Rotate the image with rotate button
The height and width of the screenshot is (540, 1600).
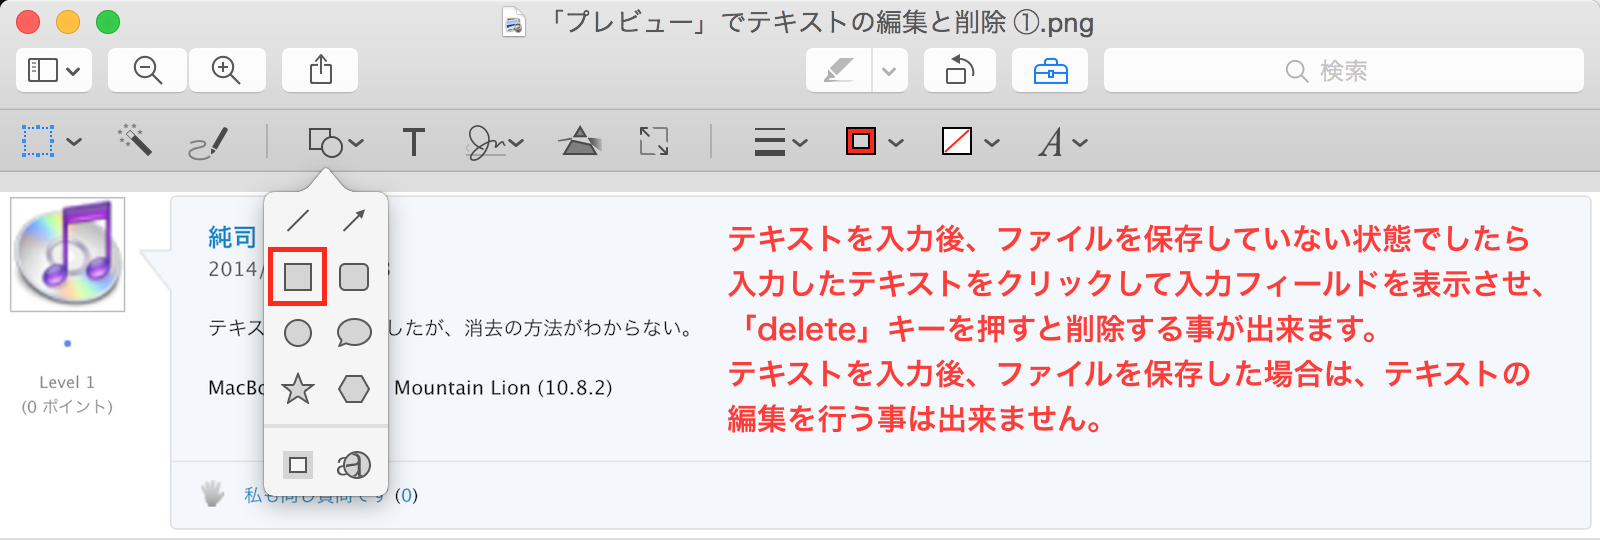point(960,70)
